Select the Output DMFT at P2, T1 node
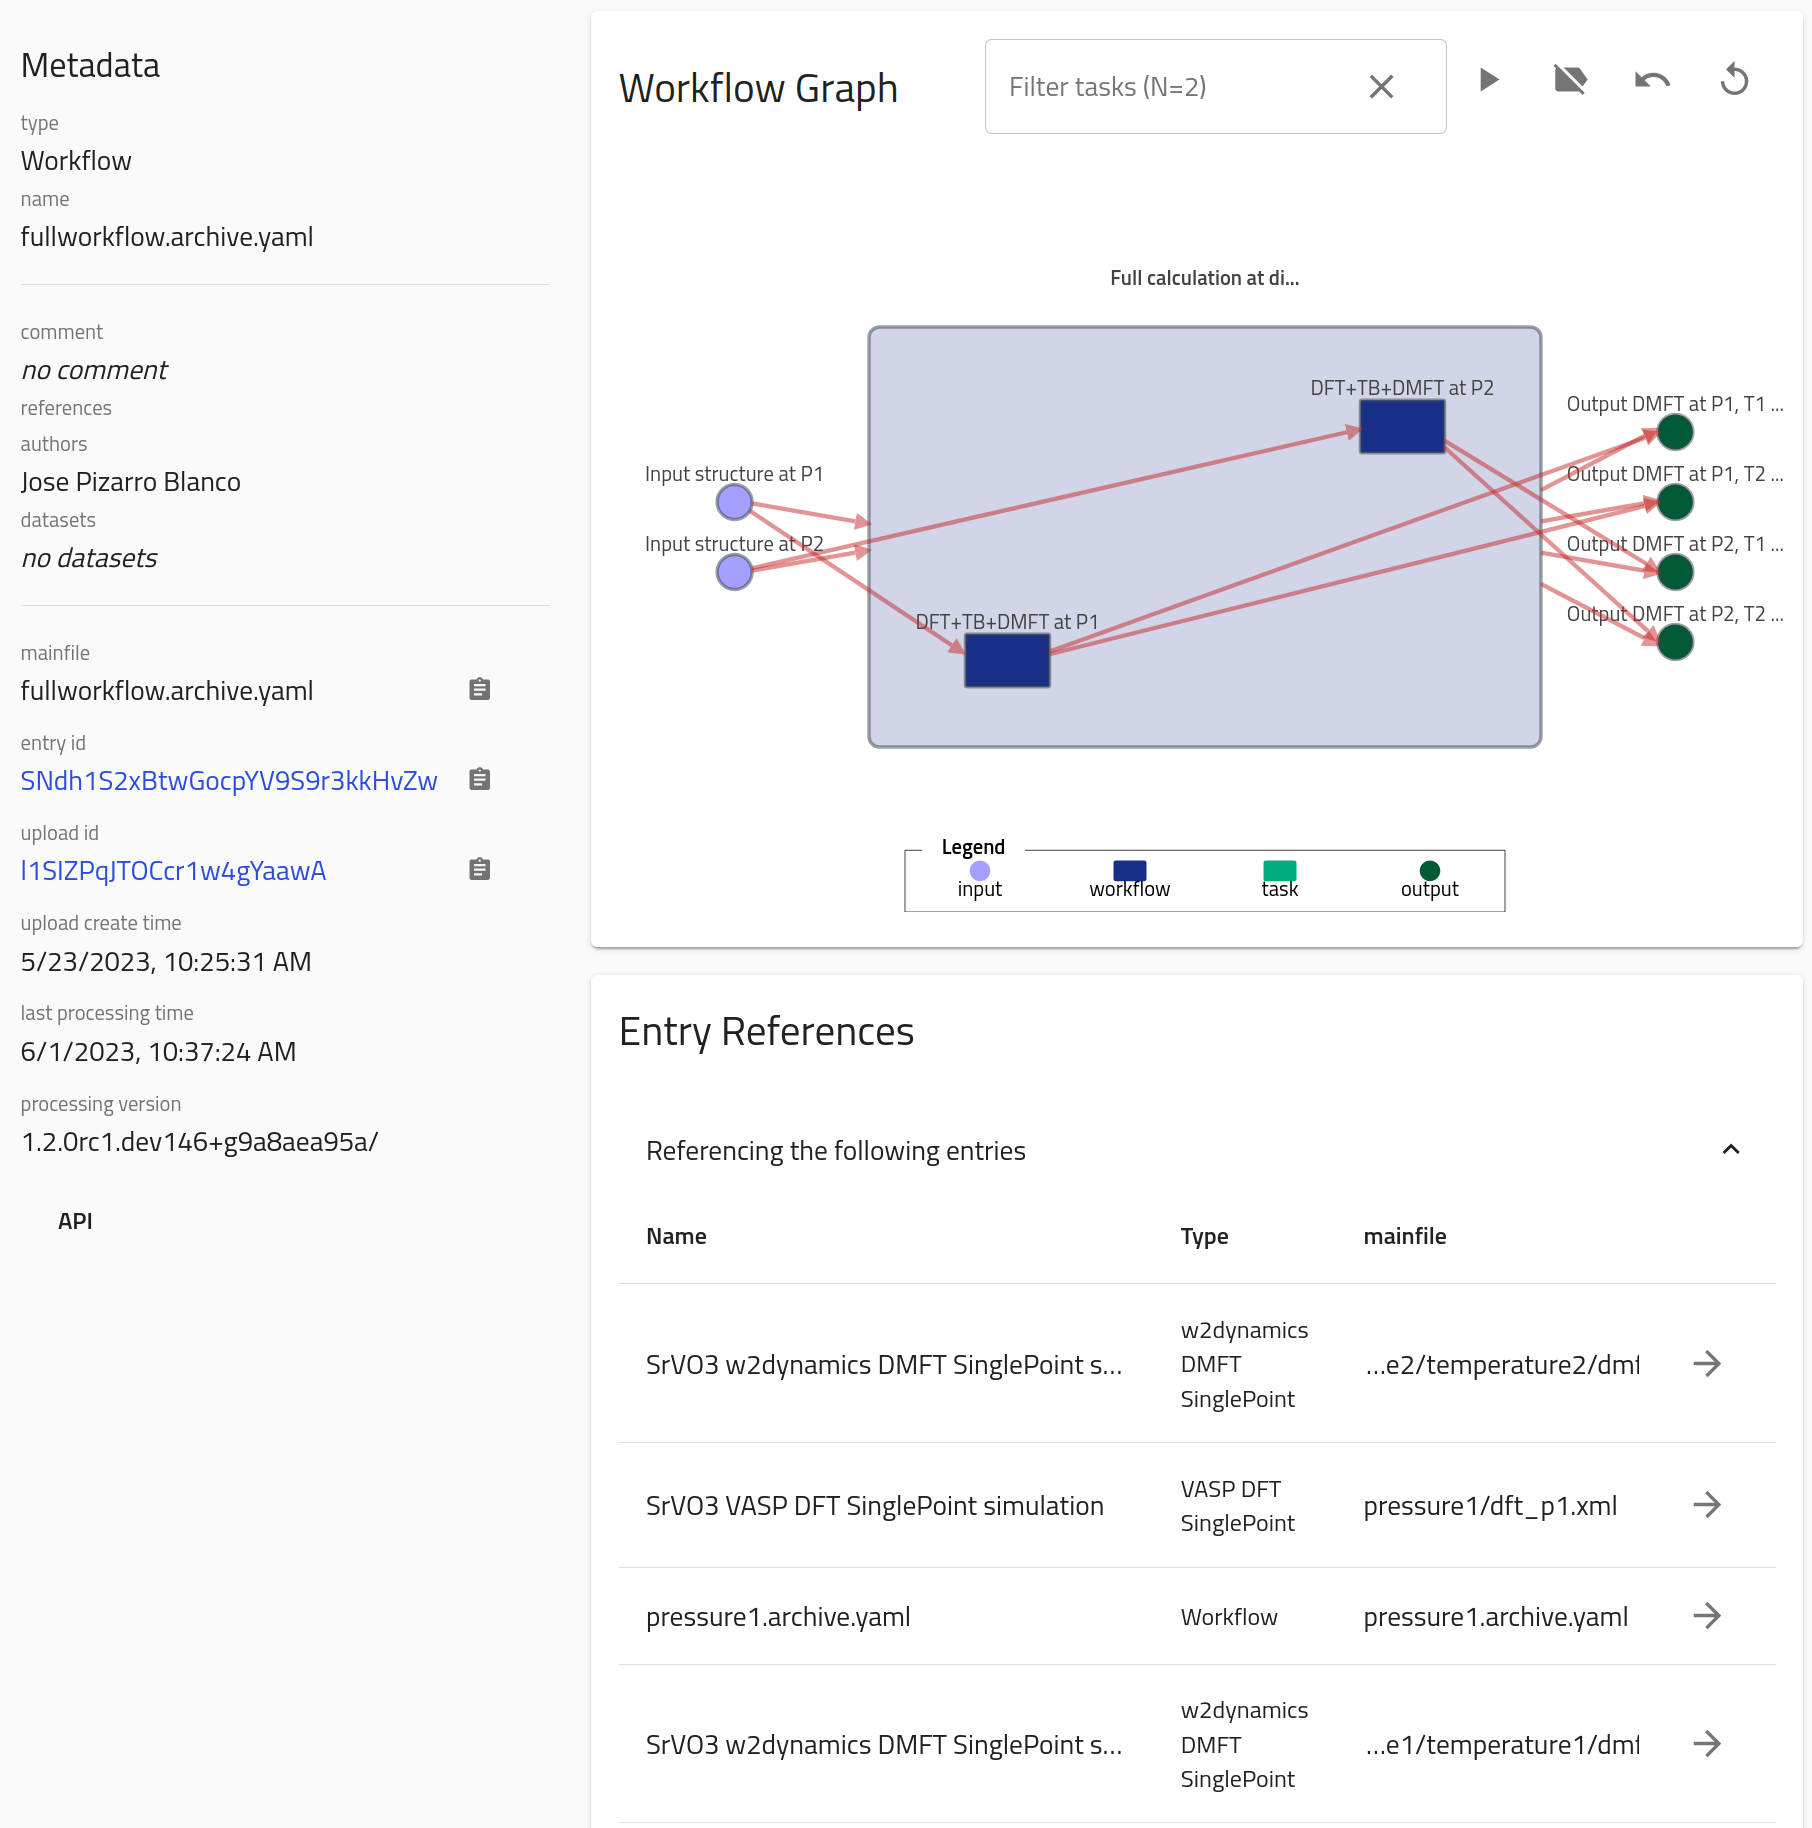Screen dimensions: 1812x1828 (x=1675, y=572)
